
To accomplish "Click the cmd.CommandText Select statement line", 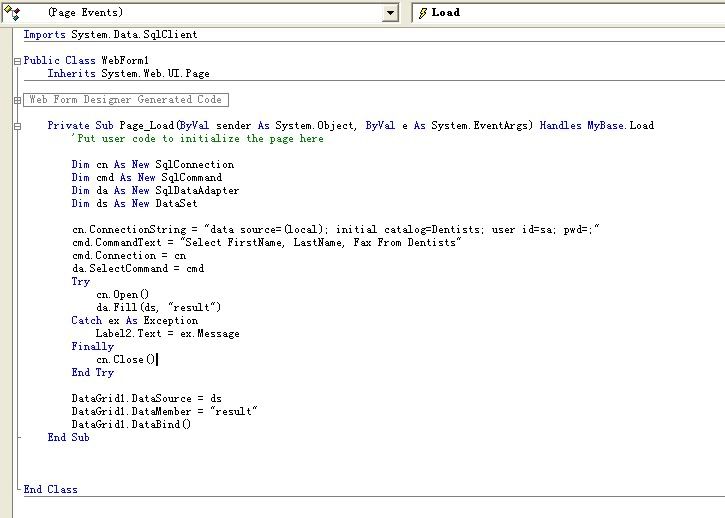I will [267, 242].
